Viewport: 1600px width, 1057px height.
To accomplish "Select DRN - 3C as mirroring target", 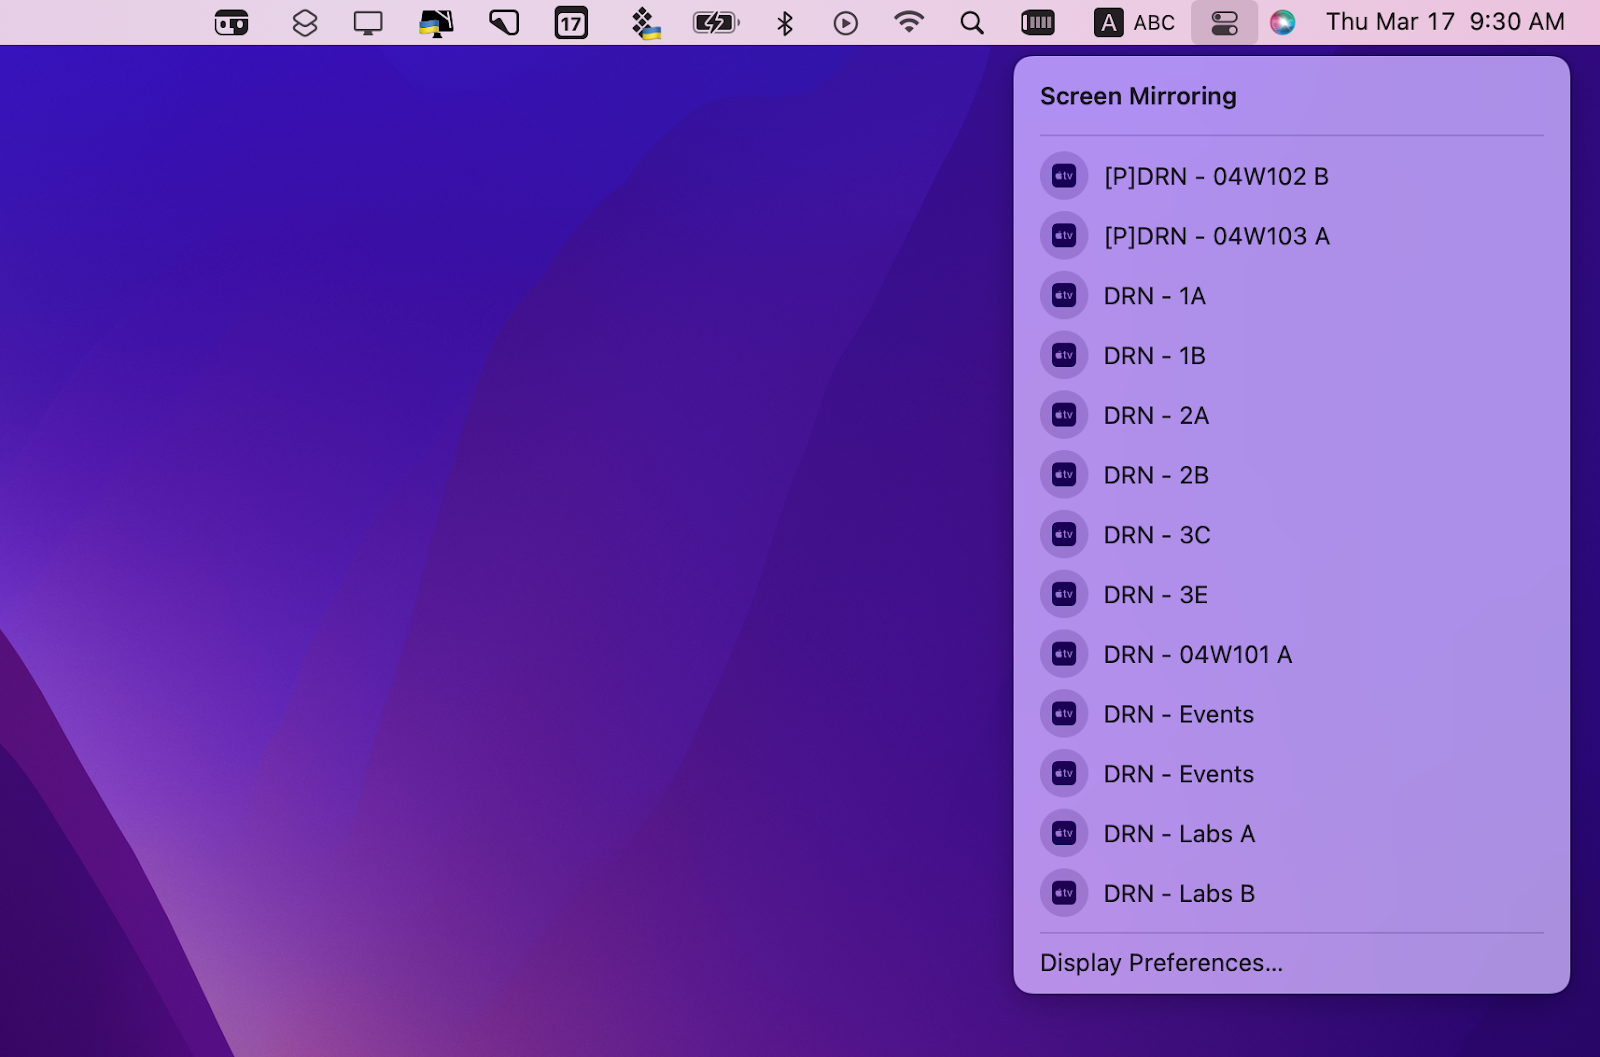I will pos(1156,535).
